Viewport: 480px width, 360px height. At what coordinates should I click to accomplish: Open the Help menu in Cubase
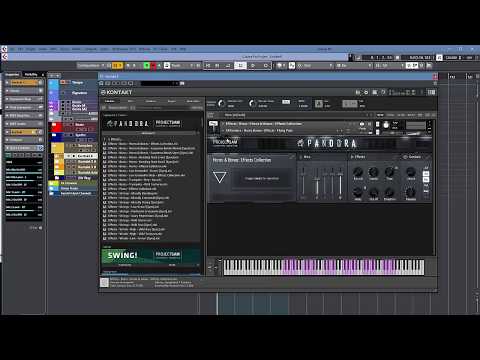pyautogui.click(x=183, y=49)
